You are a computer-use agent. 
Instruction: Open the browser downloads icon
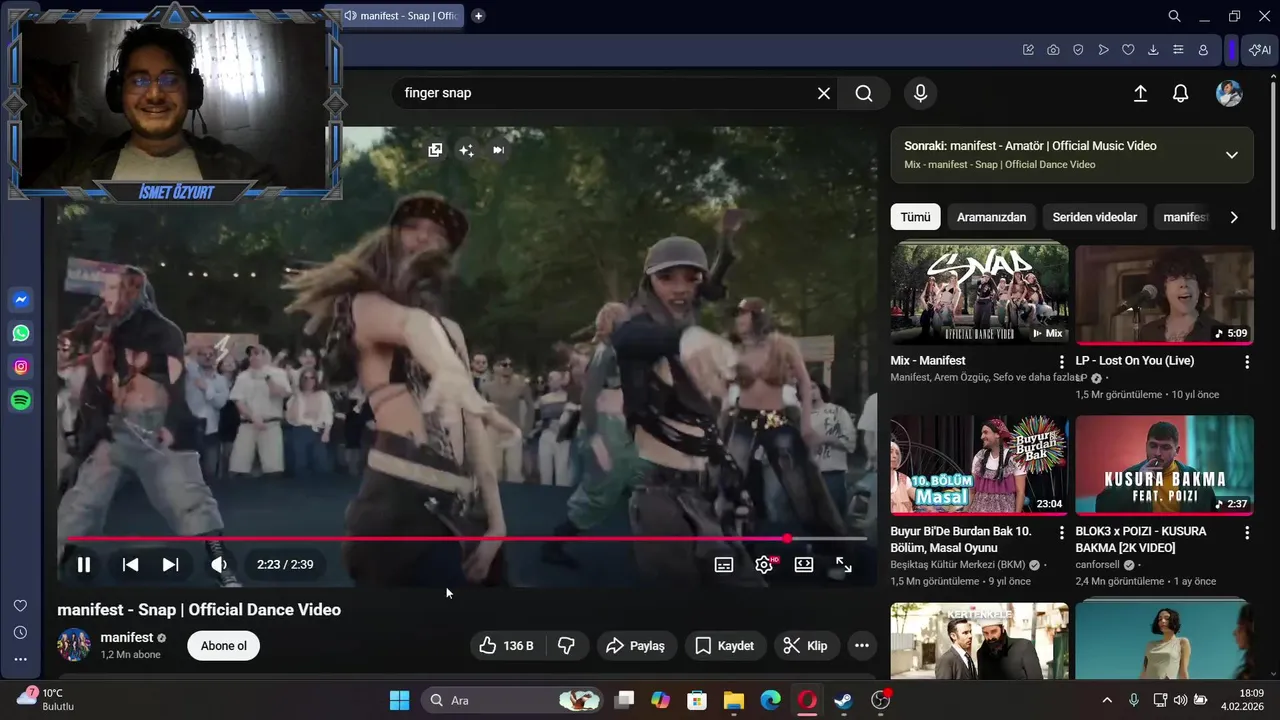[x=1153, y=50]
